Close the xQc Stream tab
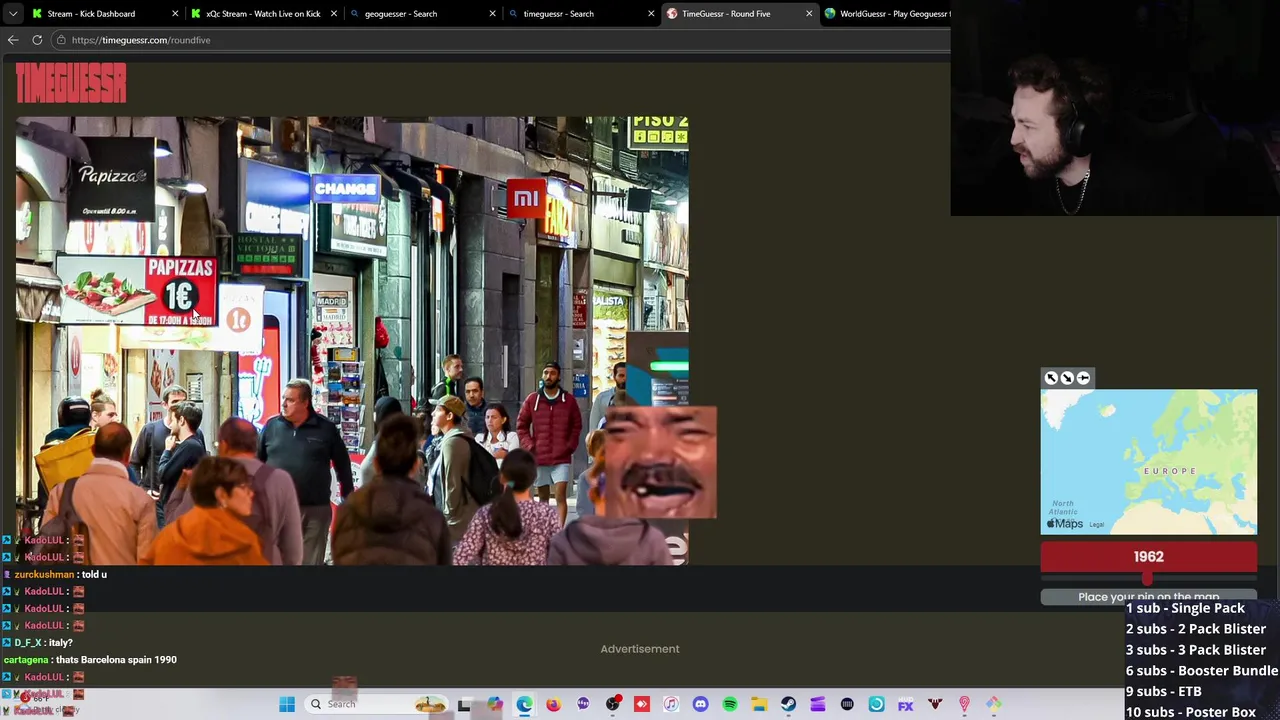Viewport: 1280px width, 720px height. click(x=333, y=14)
